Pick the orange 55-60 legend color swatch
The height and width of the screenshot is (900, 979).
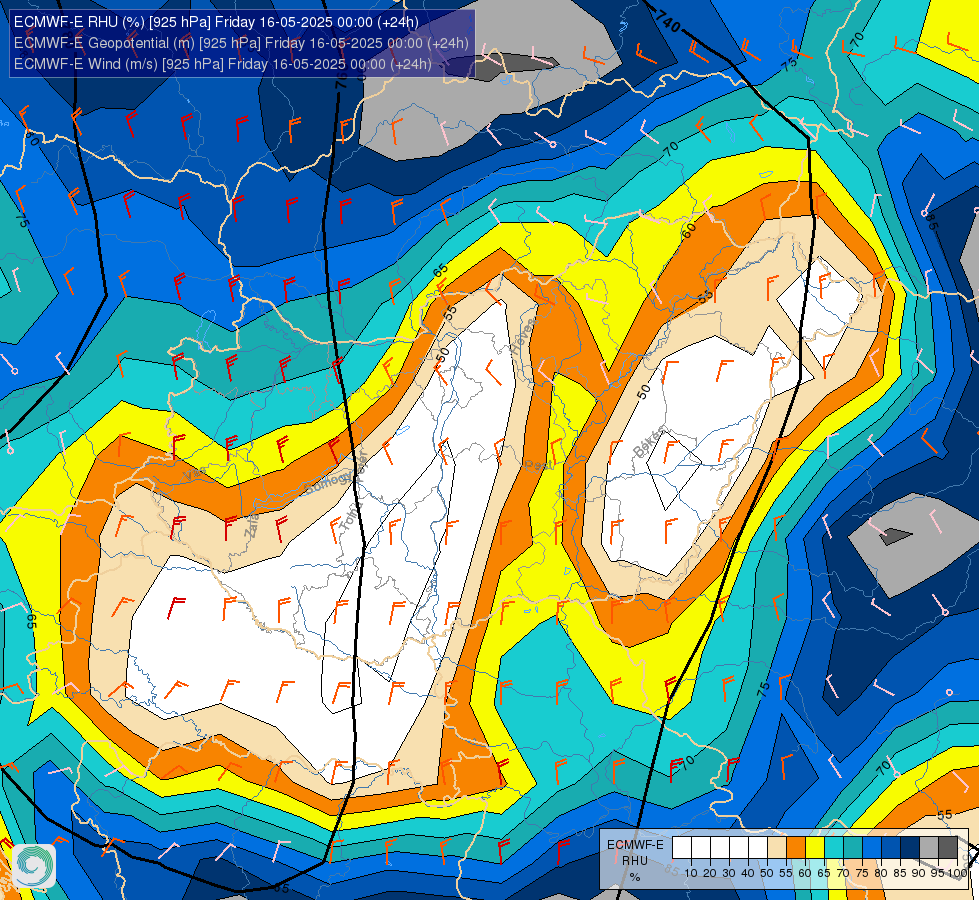(x=796, y=847)
